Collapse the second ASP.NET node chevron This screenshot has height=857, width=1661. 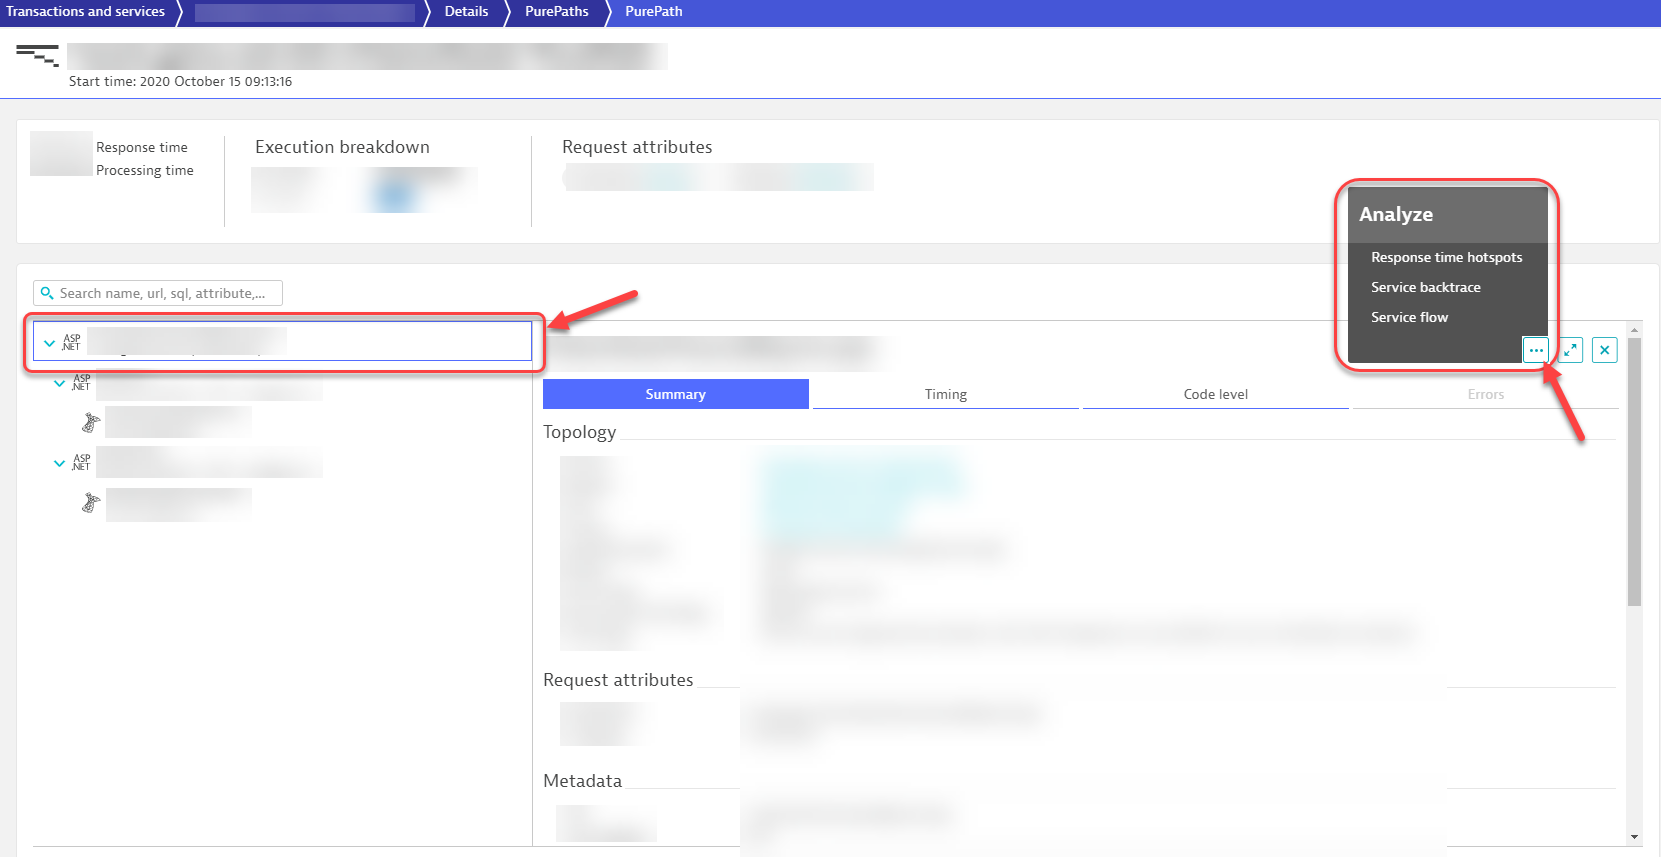tap(59, 383)
